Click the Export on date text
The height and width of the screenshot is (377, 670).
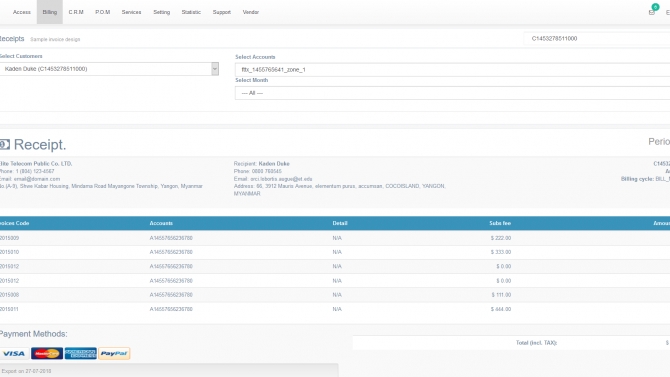pyautogui.click(x=26, y=371)
